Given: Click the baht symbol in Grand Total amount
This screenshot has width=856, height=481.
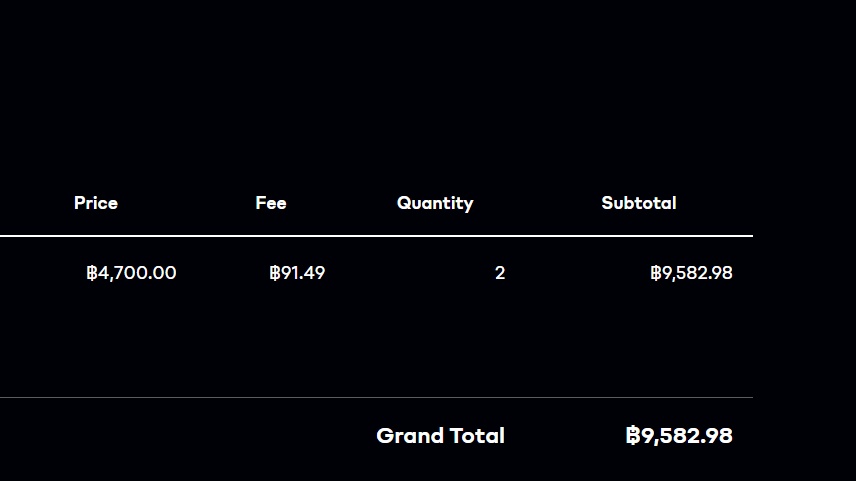Looking at the screenshot, I should click(632, 436).
